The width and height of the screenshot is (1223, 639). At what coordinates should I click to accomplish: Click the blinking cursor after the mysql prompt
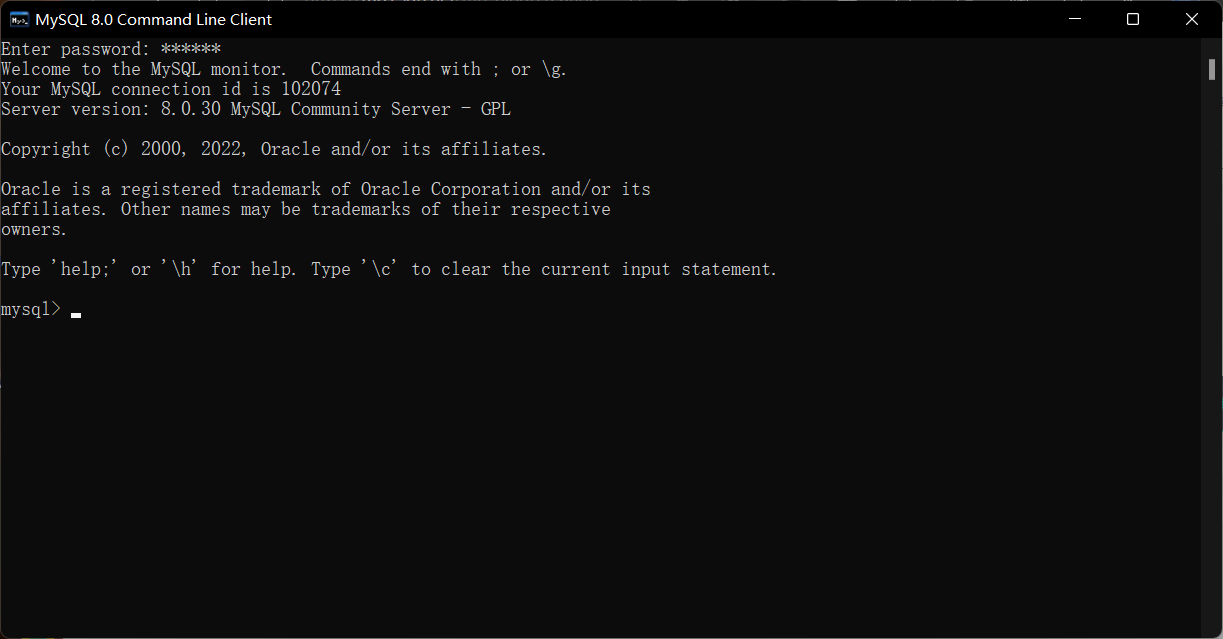point(76,313)
